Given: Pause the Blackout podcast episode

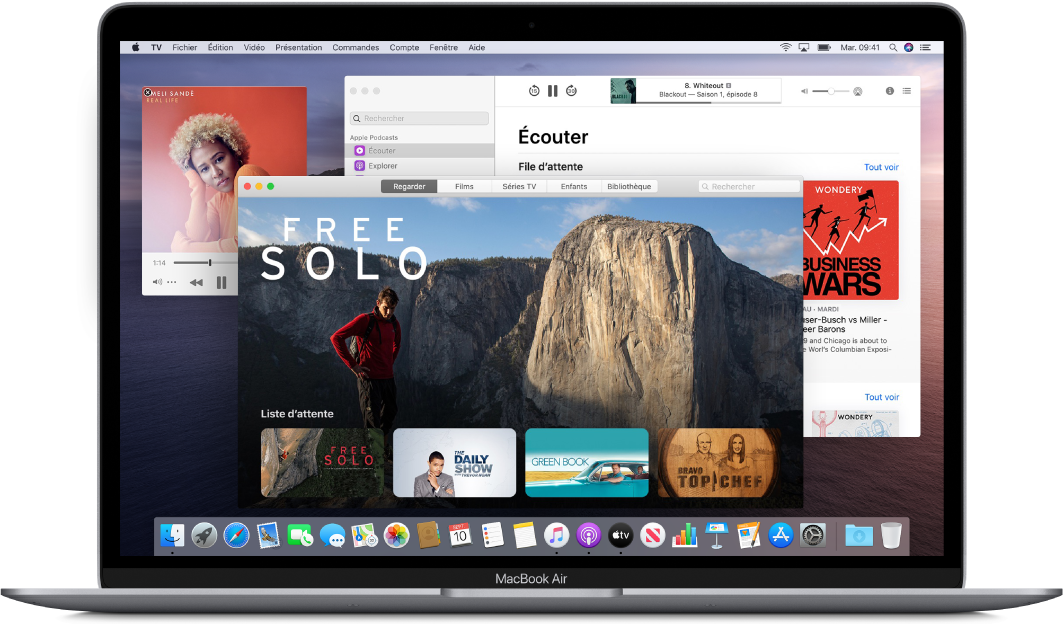Looking at the screenshot, I should pos(553,90).
